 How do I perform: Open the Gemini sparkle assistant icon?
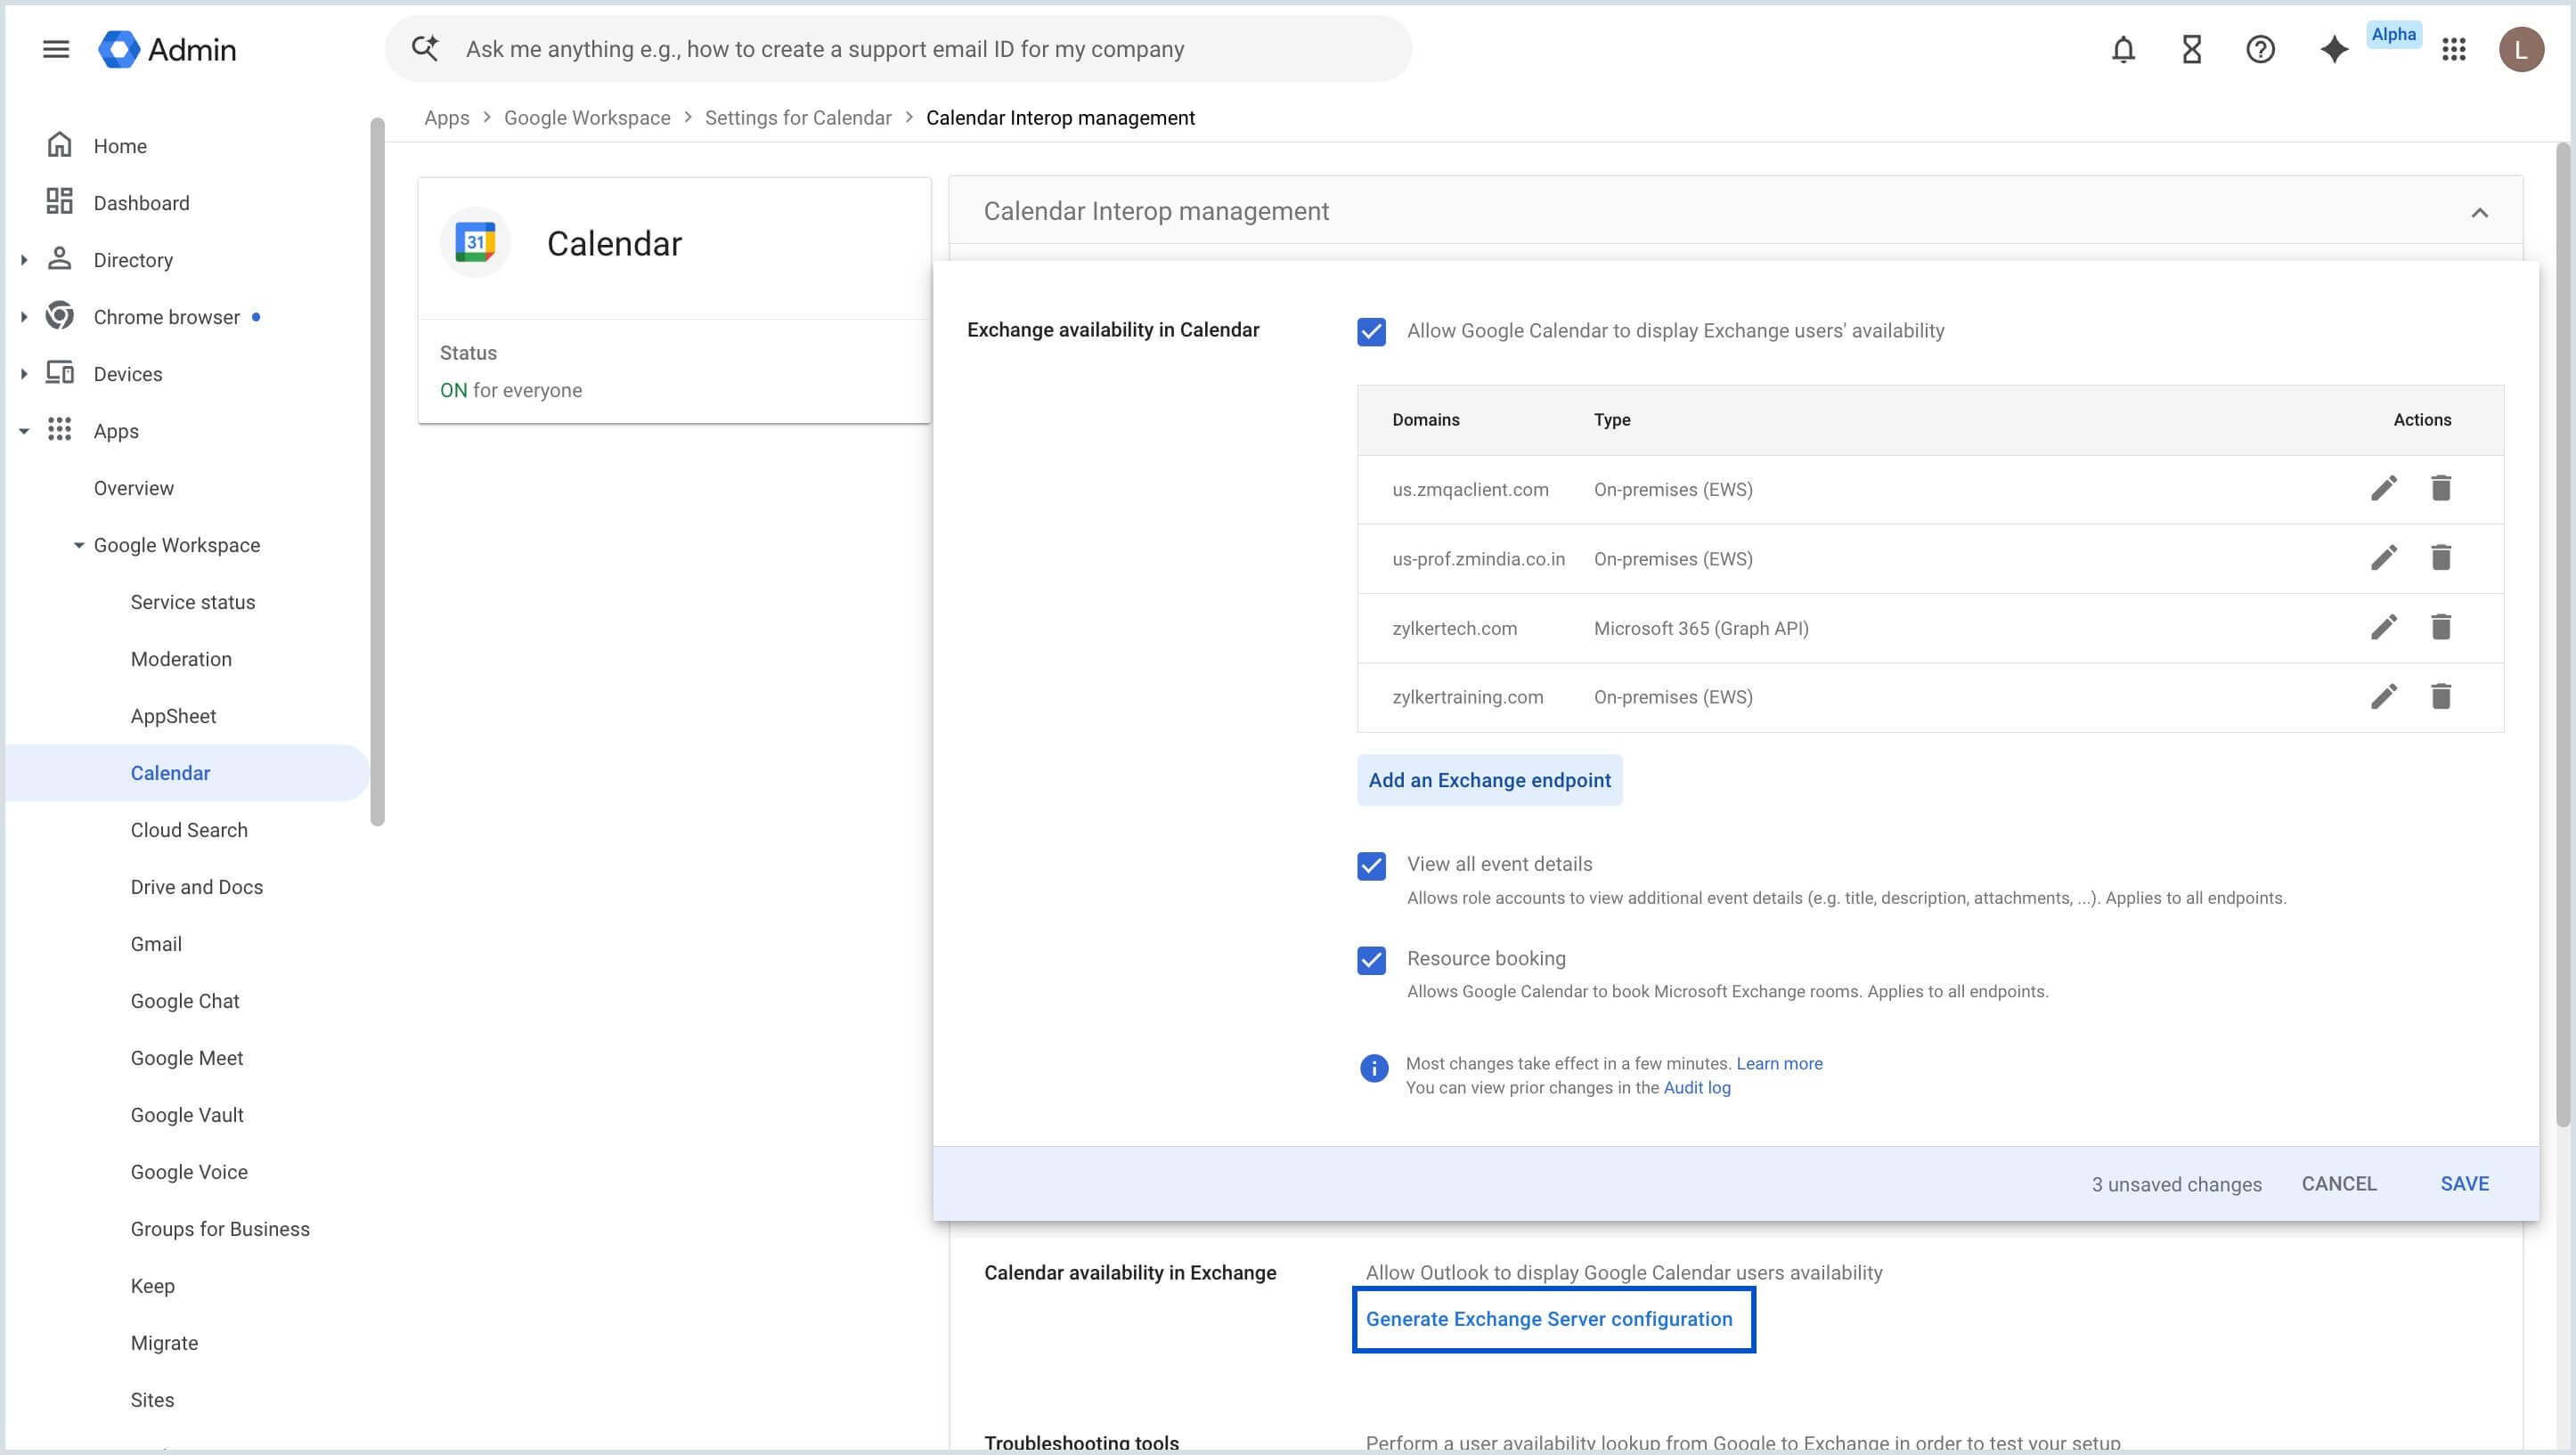click(2334, 49)
